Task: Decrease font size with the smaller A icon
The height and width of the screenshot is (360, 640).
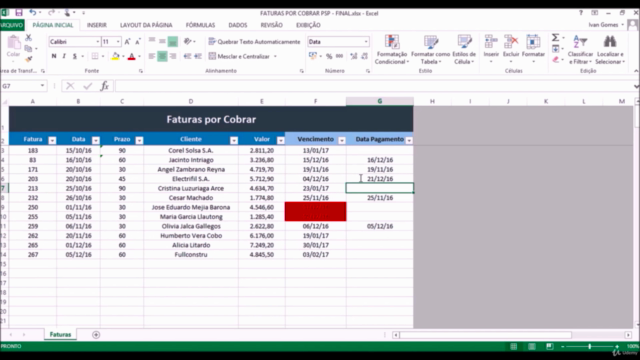Action: click(x=138, y=42)
